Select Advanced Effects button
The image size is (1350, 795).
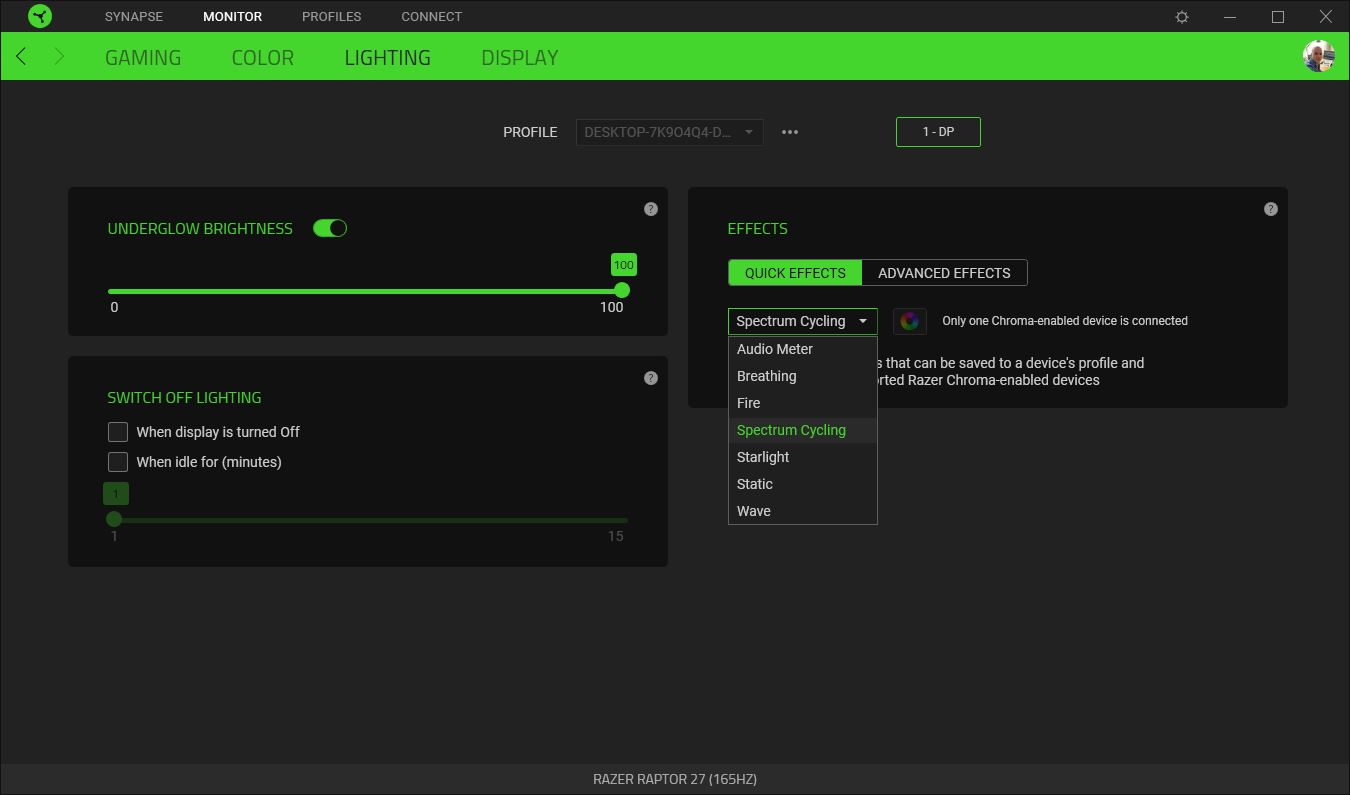click(944, 273)
